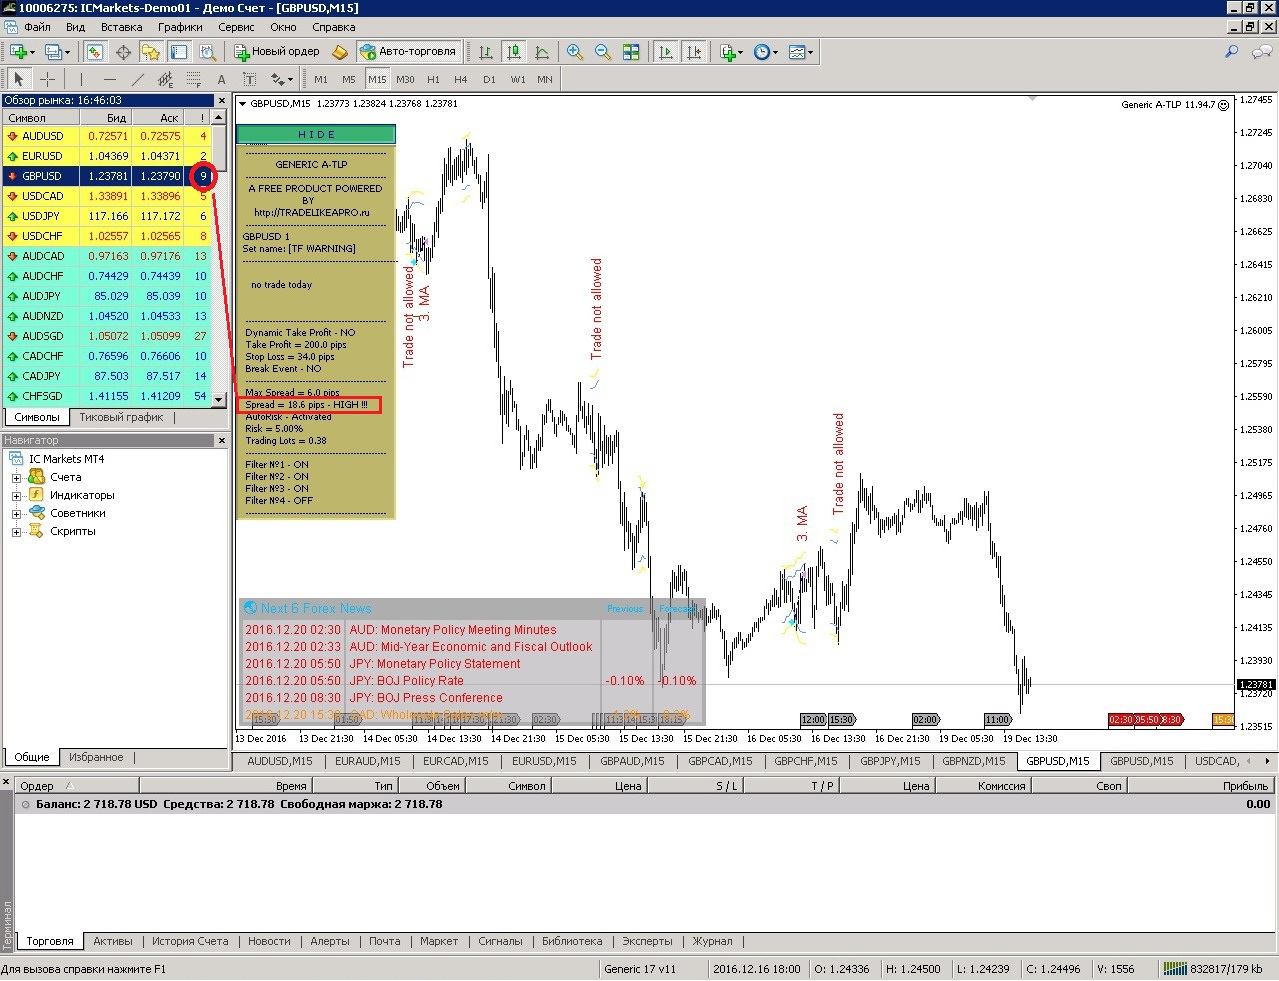Viewport: 1279px width, 981px height.
Task: Open the Графики menu
Action: click(180, 27)
